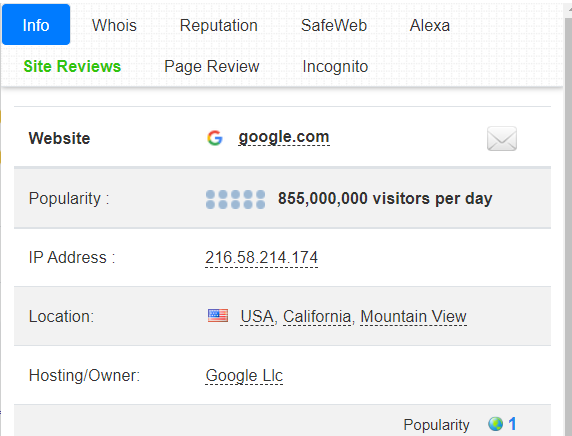Click the popularity dots rating icon
This screenshot has width=572, height=436.
click(235, 199)
